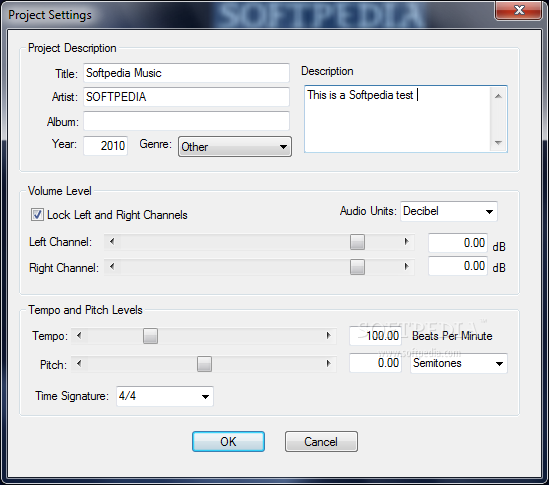This screenshot has height=485, width=549.
Task: Click Pitch slider left arrow
Action: pyautogui.click(x=79, y=363)
